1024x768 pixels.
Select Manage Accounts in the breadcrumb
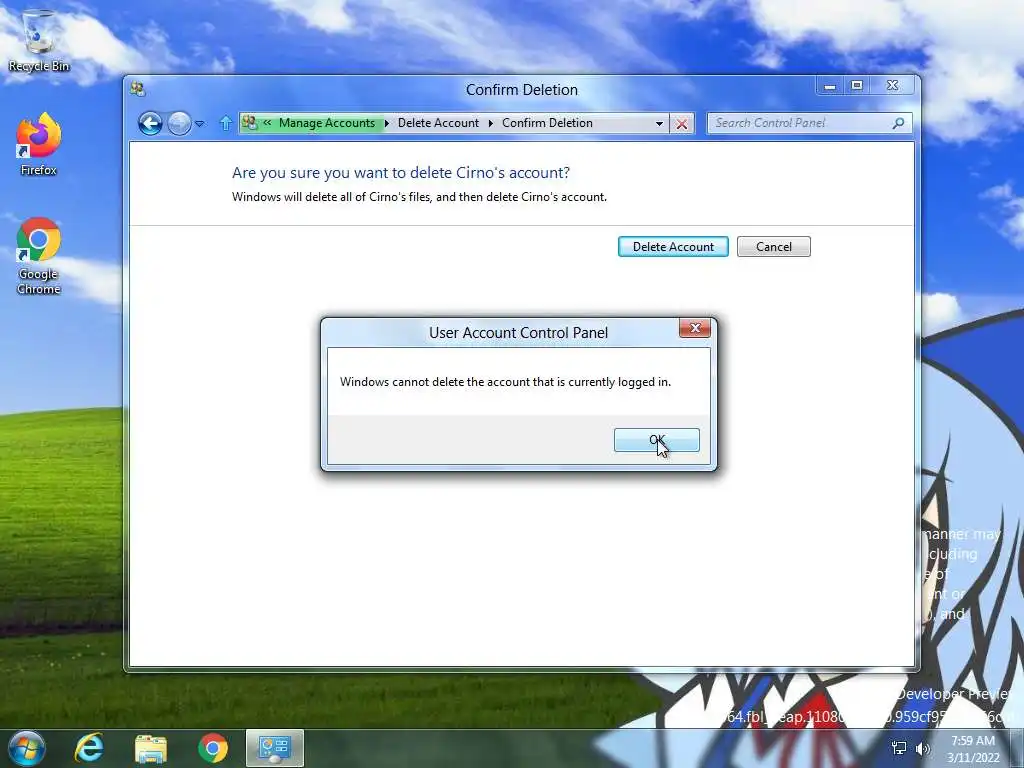click(327, 123)
